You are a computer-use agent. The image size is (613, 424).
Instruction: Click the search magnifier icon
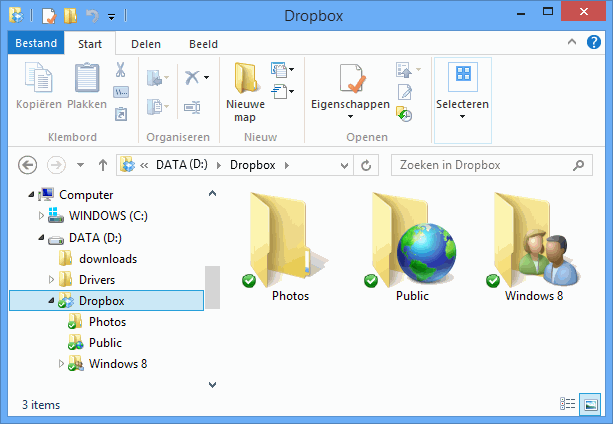[x=578, y=165]
